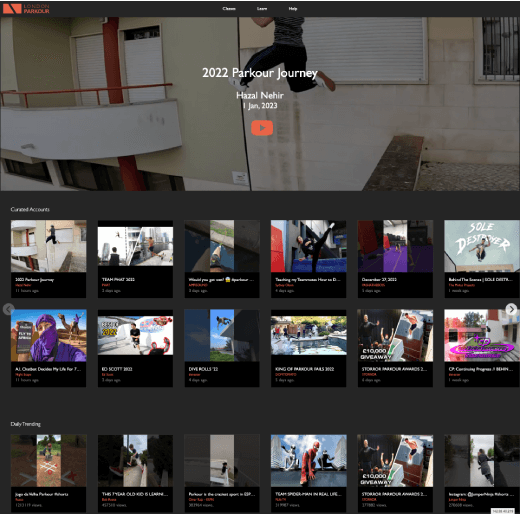520x514 pixels.
Task: Open the 'Teaching my Teammates' video thumbnail
Action: pyautogui.click(x=309, y=246)
